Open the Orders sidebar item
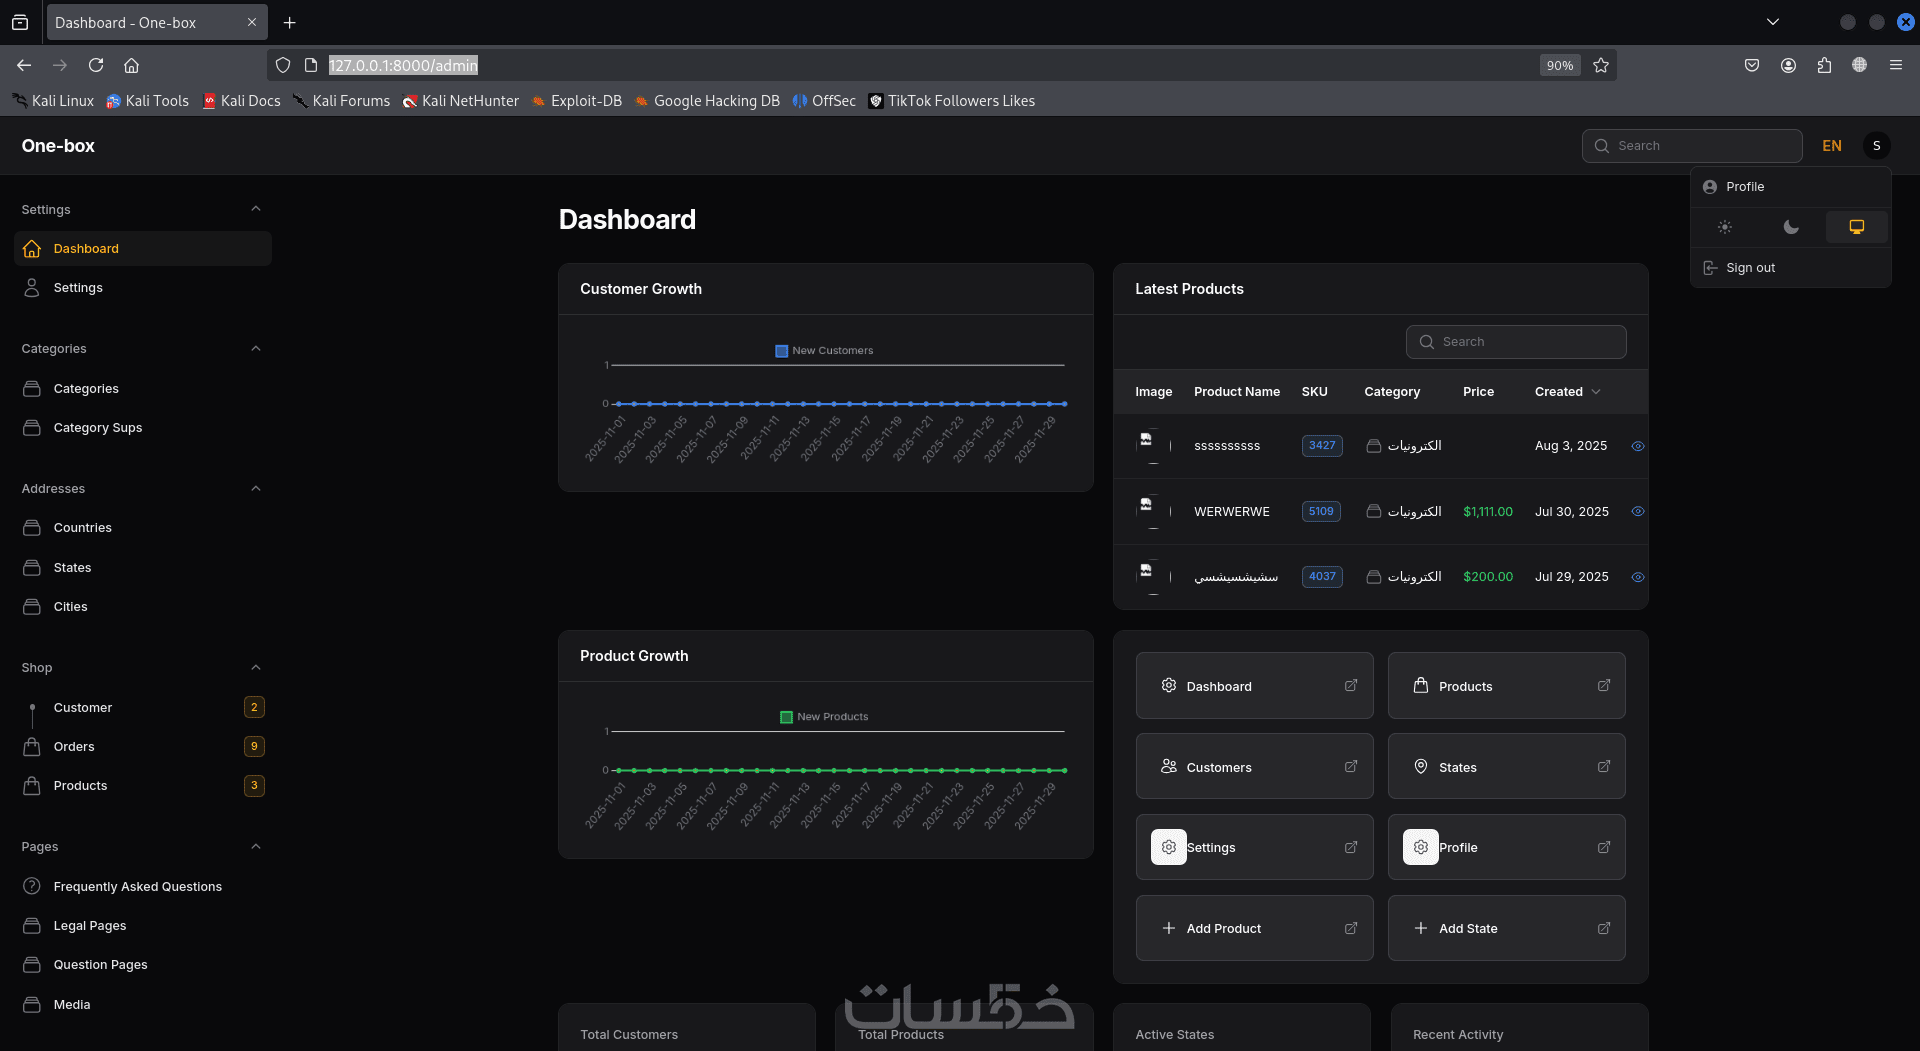The width and height of the screenshot is (1920, 1051). (x=143, y=747)
